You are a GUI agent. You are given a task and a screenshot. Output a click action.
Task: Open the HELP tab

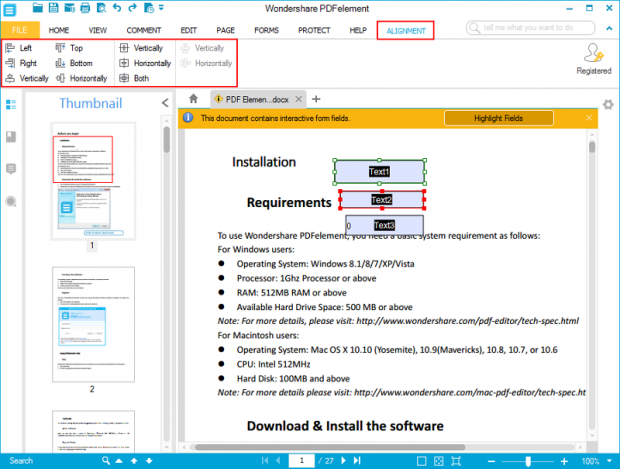[358, 30]
